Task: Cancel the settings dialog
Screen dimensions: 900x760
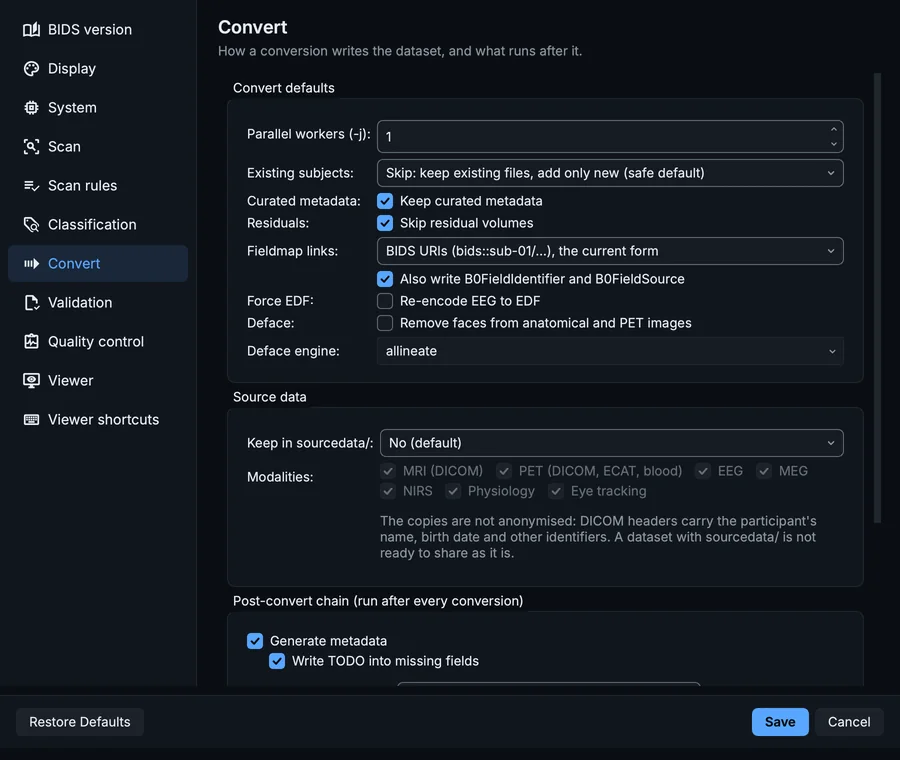Action: point(849,722)
